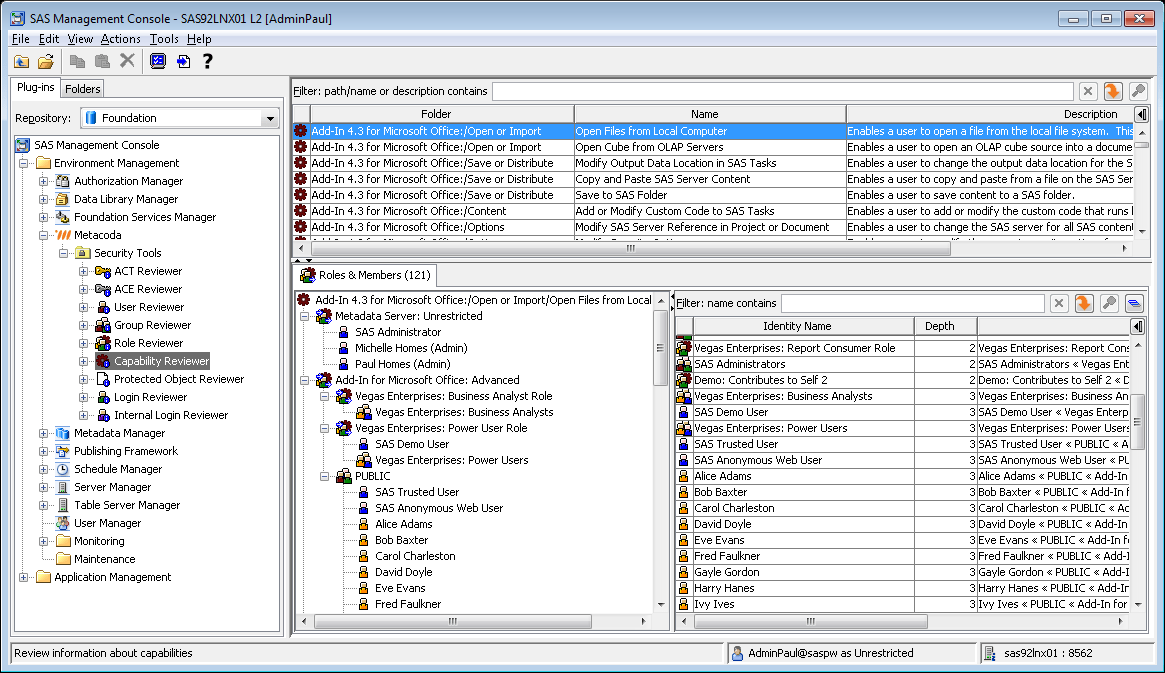Select the Role Reviewer tree item
Screen dimensions: 1165x673
pyautogui.click(x=149, y=343)
